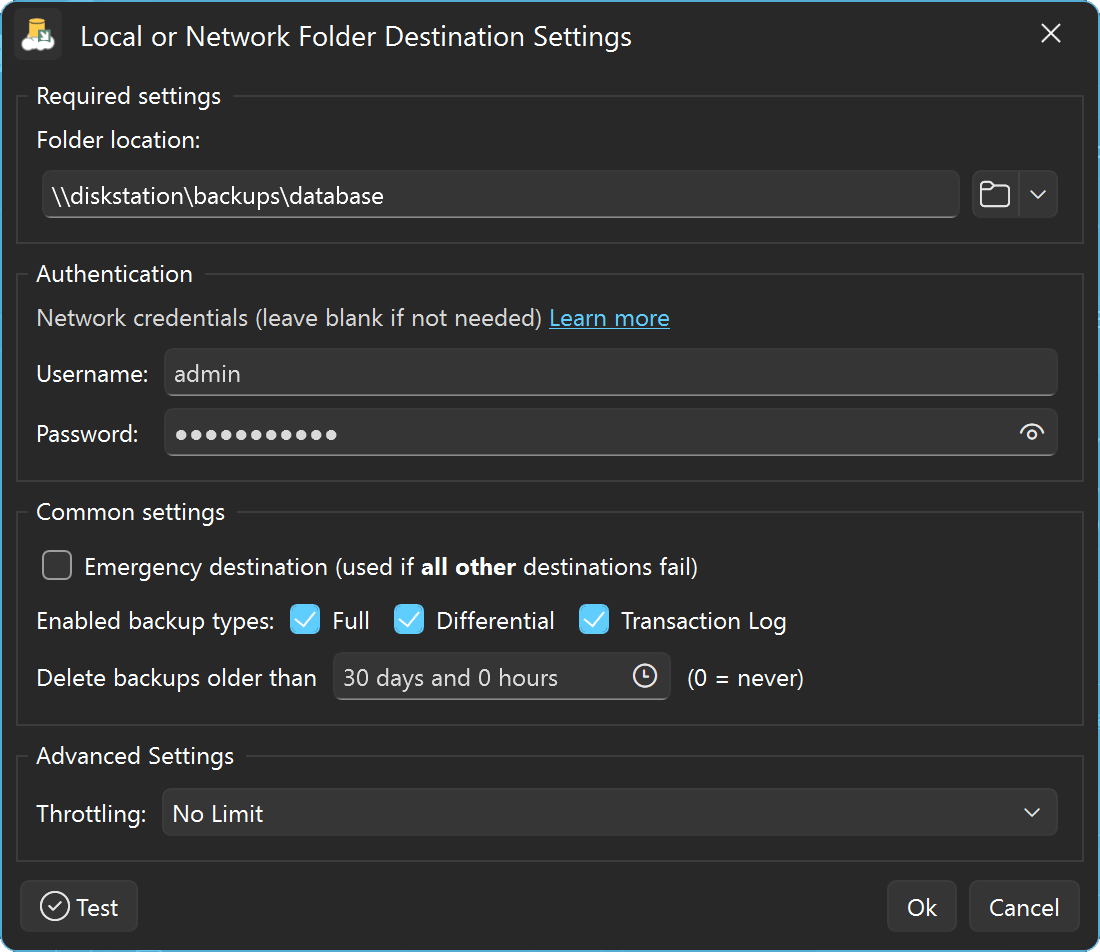Click the Folder location text field
The width and height of the screenshot is (1100, 952).
click(x=500, y=195)
